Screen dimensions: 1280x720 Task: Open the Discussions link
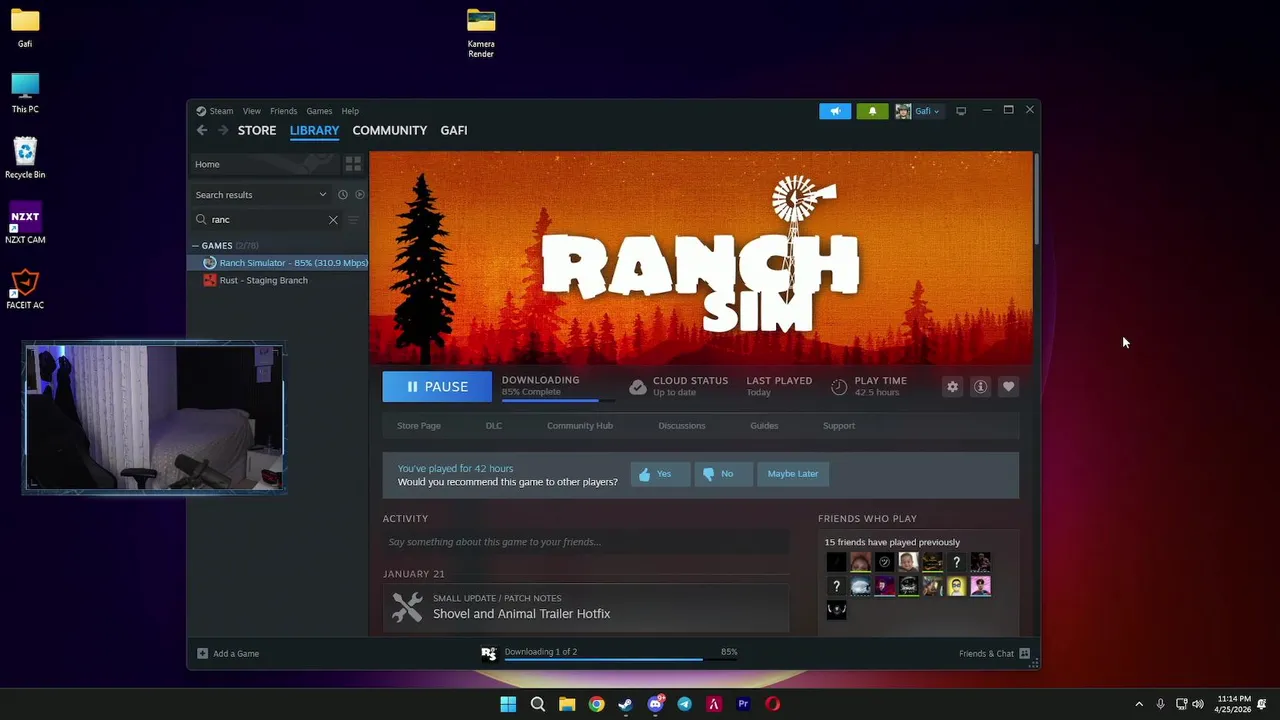(x=682, y=426)
